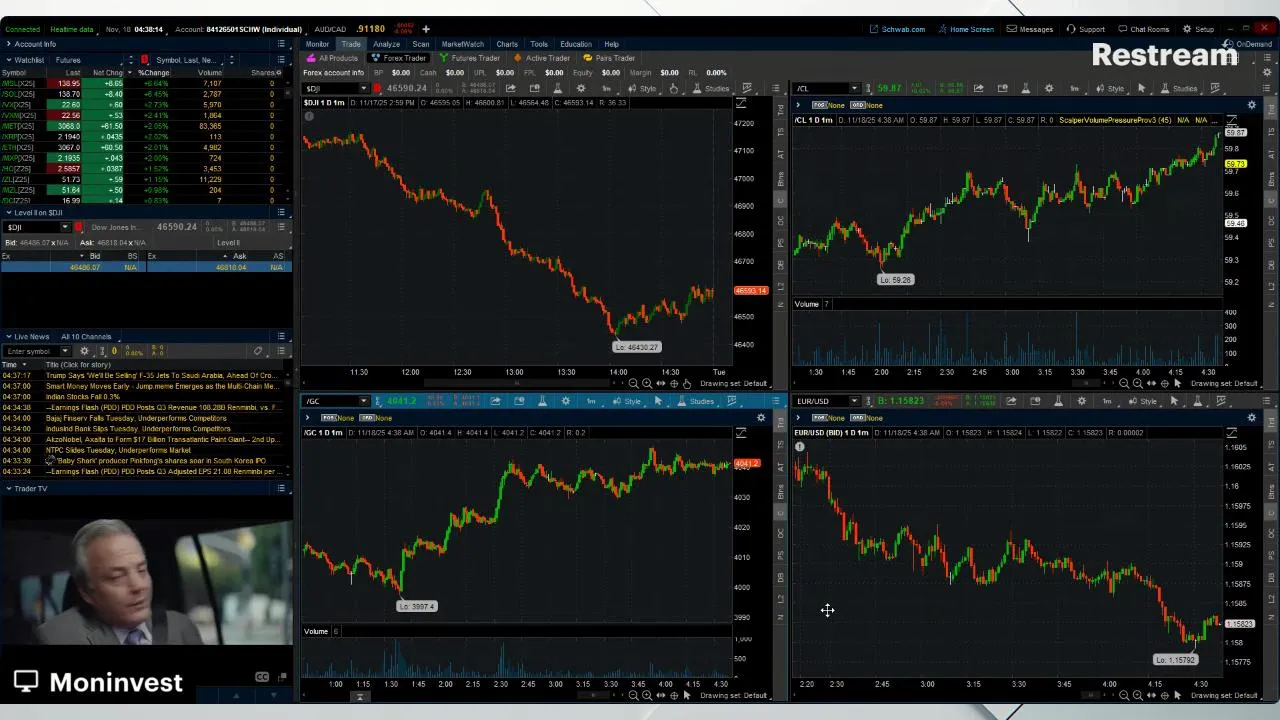1280x720 pixels.
Task: Open /CL chart symbol dropdown
Action: pos(854,88)
